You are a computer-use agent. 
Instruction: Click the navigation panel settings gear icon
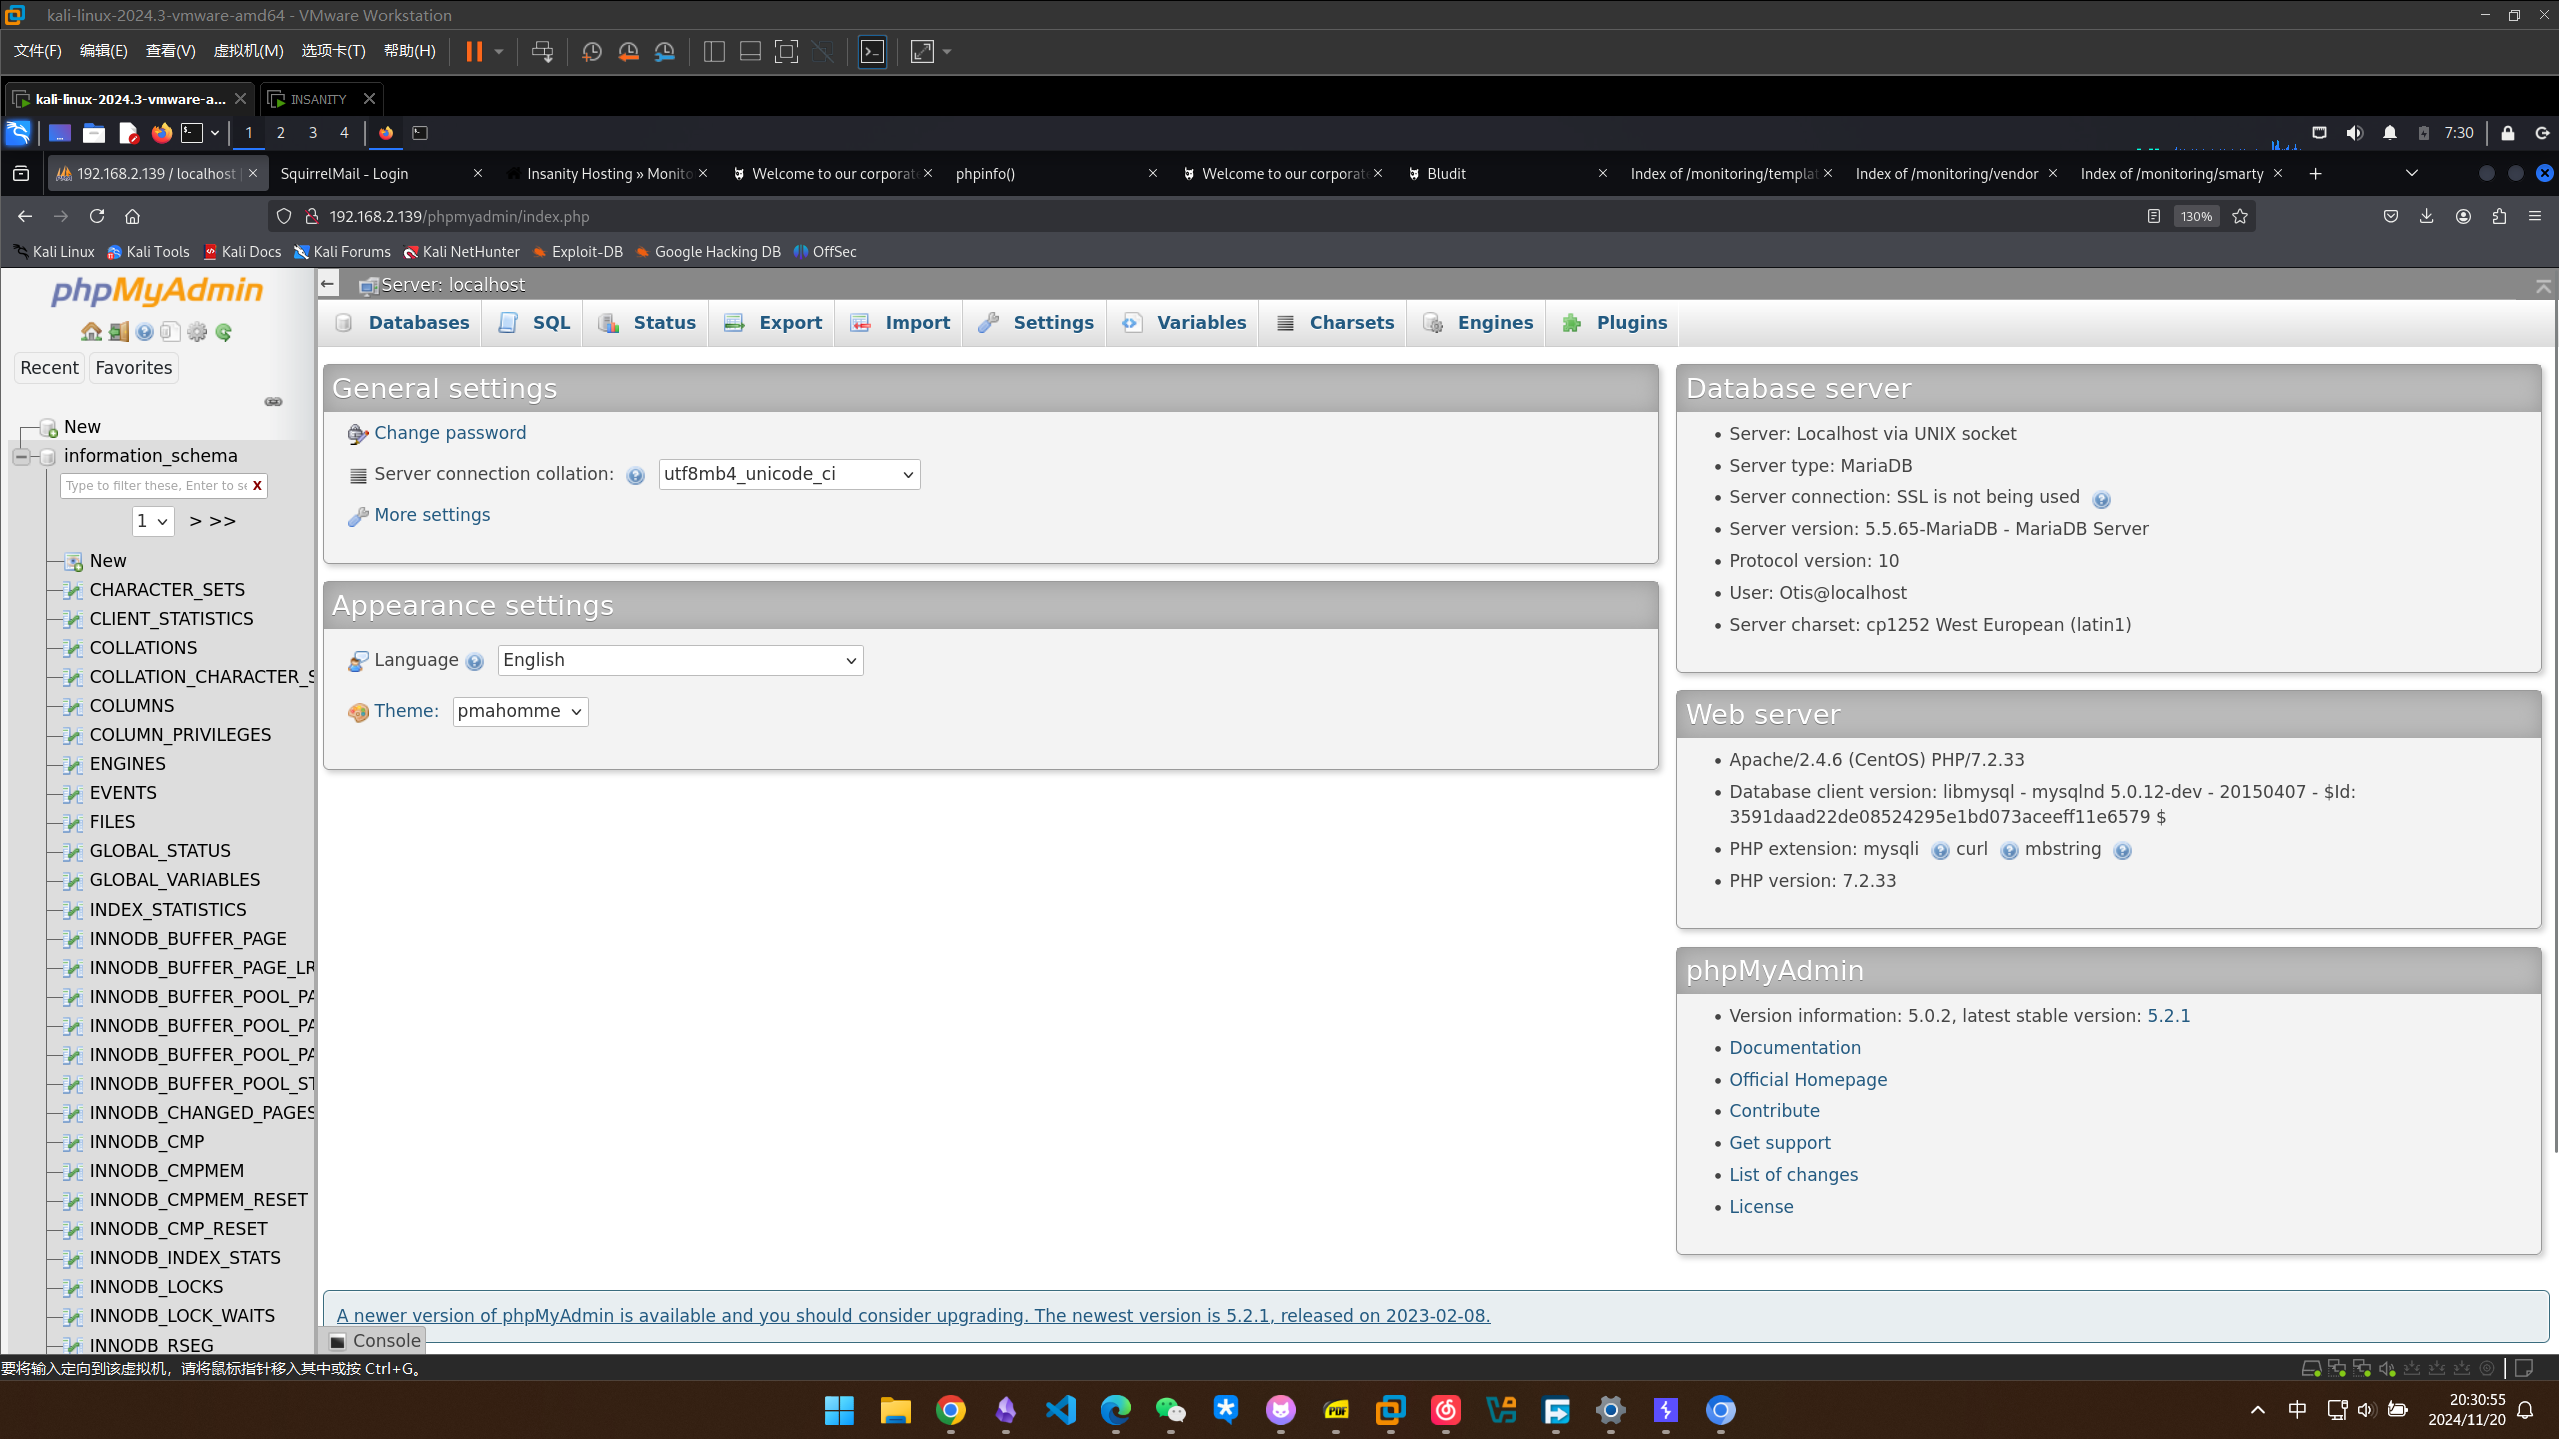coord(197,332)
